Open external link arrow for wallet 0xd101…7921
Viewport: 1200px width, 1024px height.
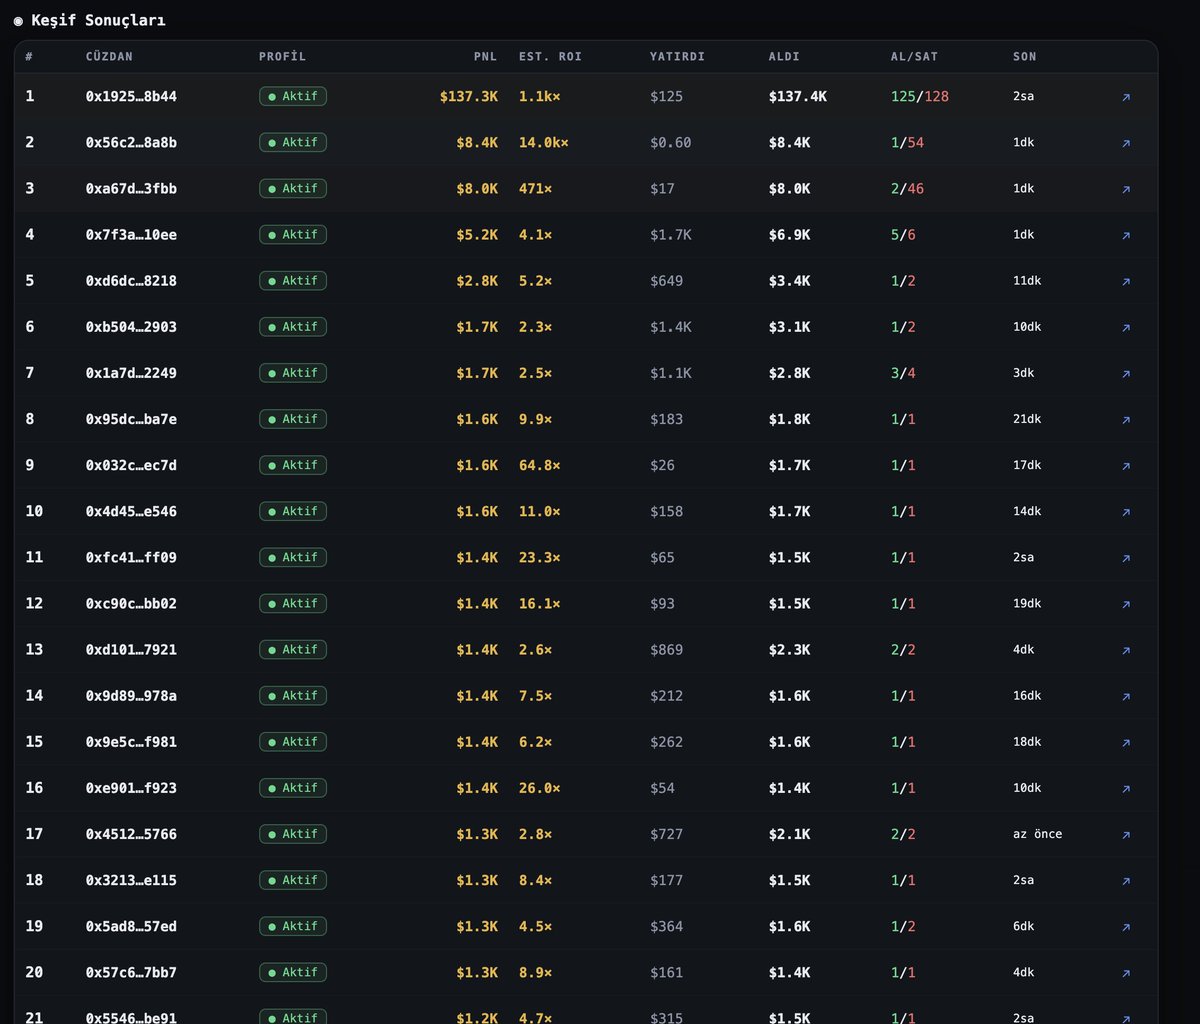[1126, 650]
